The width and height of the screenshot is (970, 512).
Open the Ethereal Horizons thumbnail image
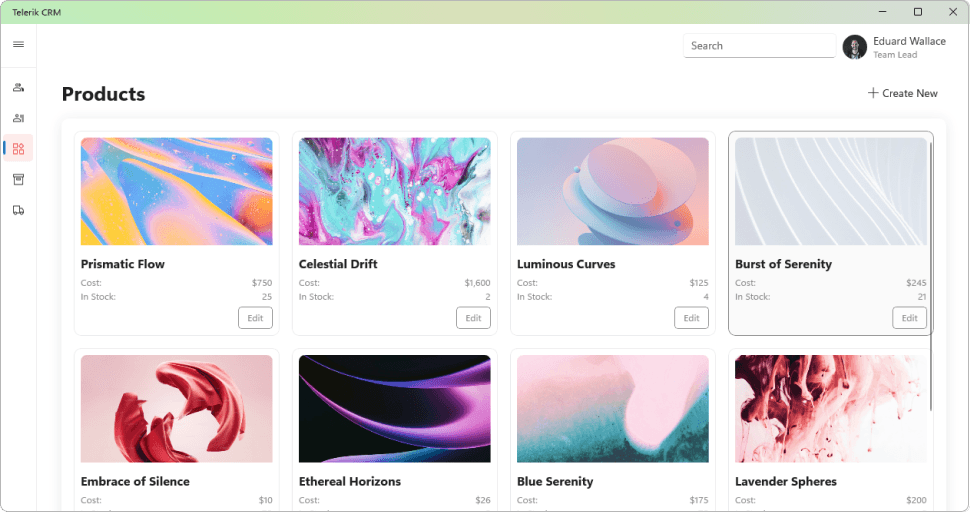point(395,409)
